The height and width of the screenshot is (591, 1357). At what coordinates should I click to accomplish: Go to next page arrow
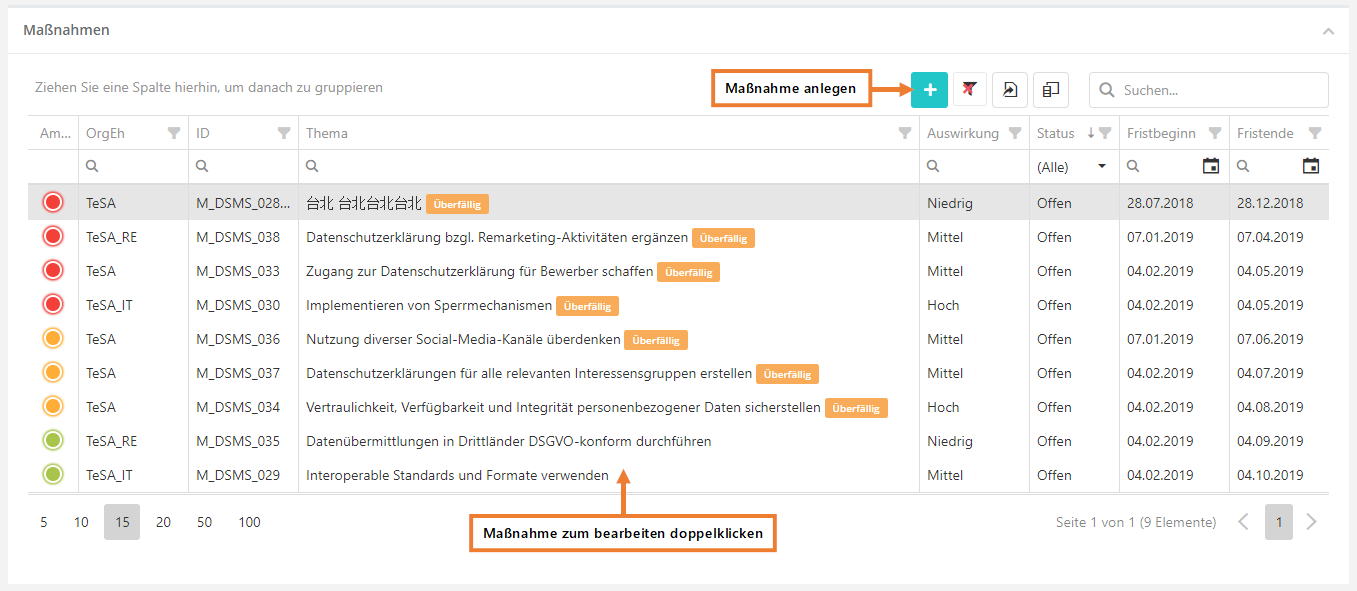point(1312,522)
